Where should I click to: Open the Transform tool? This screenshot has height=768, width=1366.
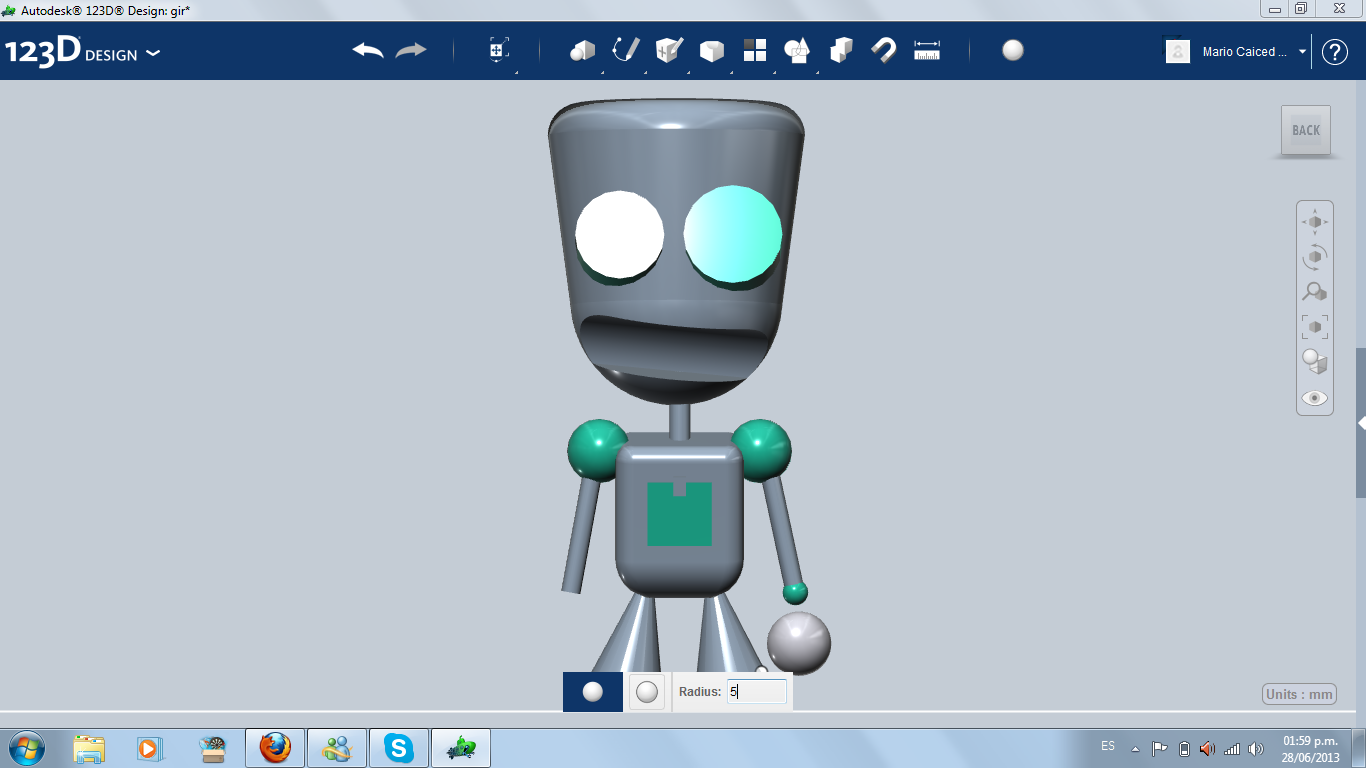point(499,50)
